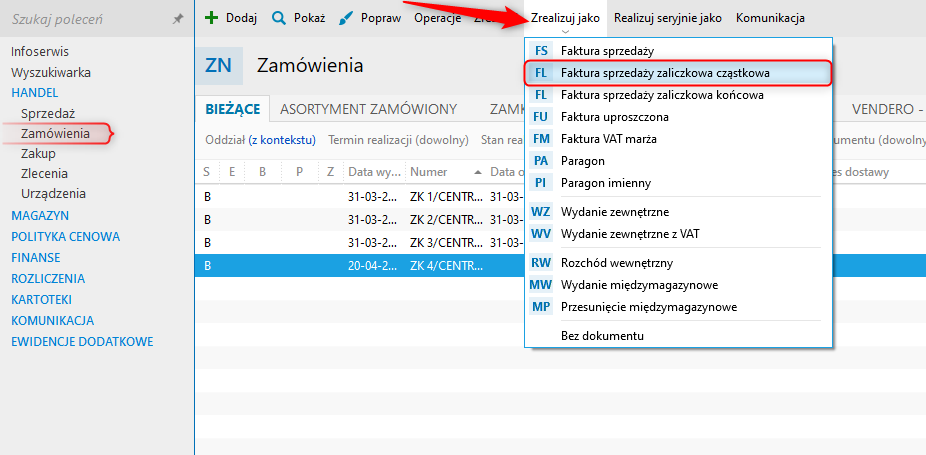Screen dimensions: 926x455
Task: Open the Oddział (z kontekstu) filter
Action: click(260, 140)
